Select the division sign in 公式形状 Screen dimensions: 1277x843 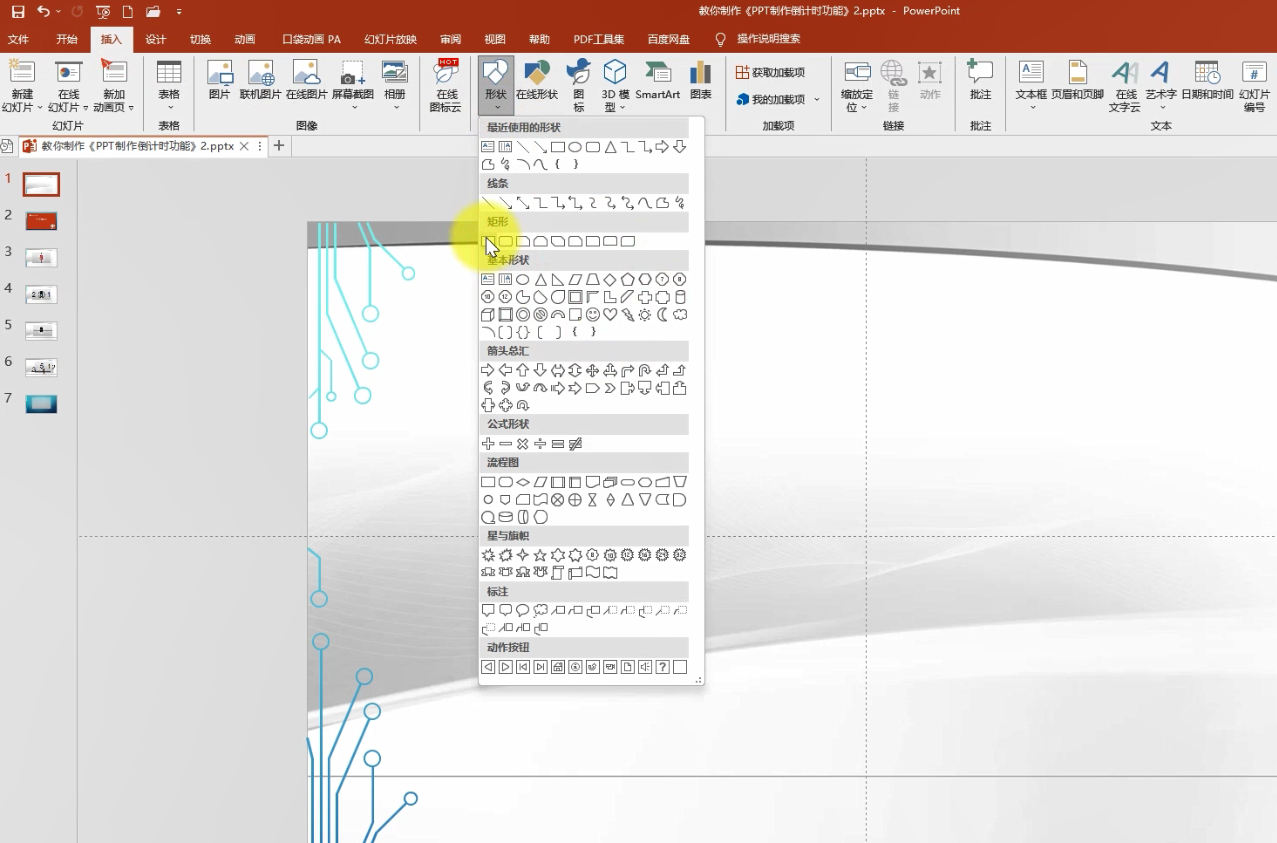[540, 444]
